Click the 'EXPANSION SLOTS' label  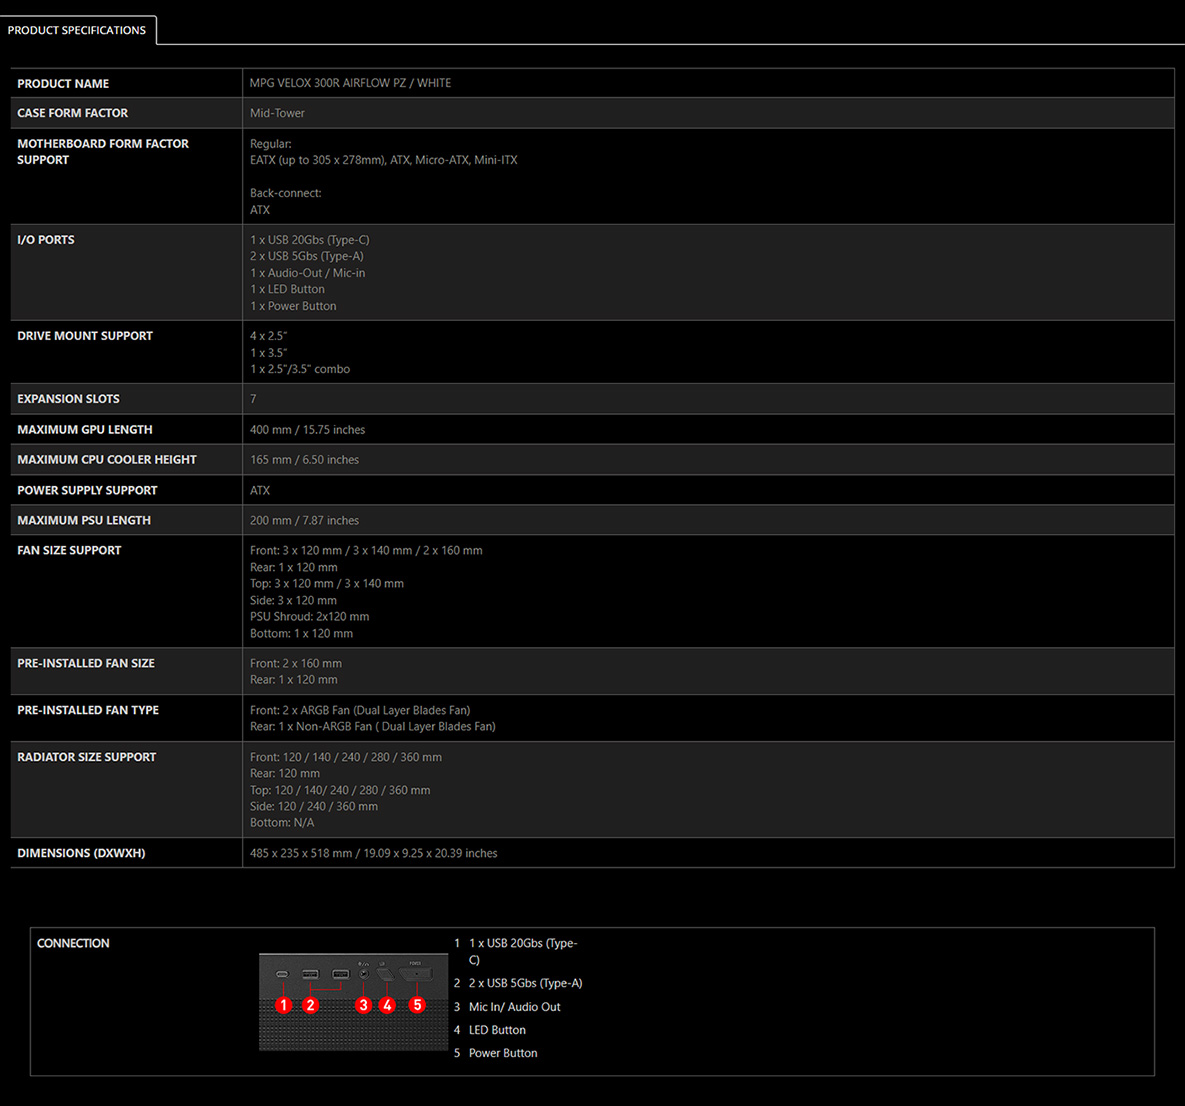pos(68,399)
